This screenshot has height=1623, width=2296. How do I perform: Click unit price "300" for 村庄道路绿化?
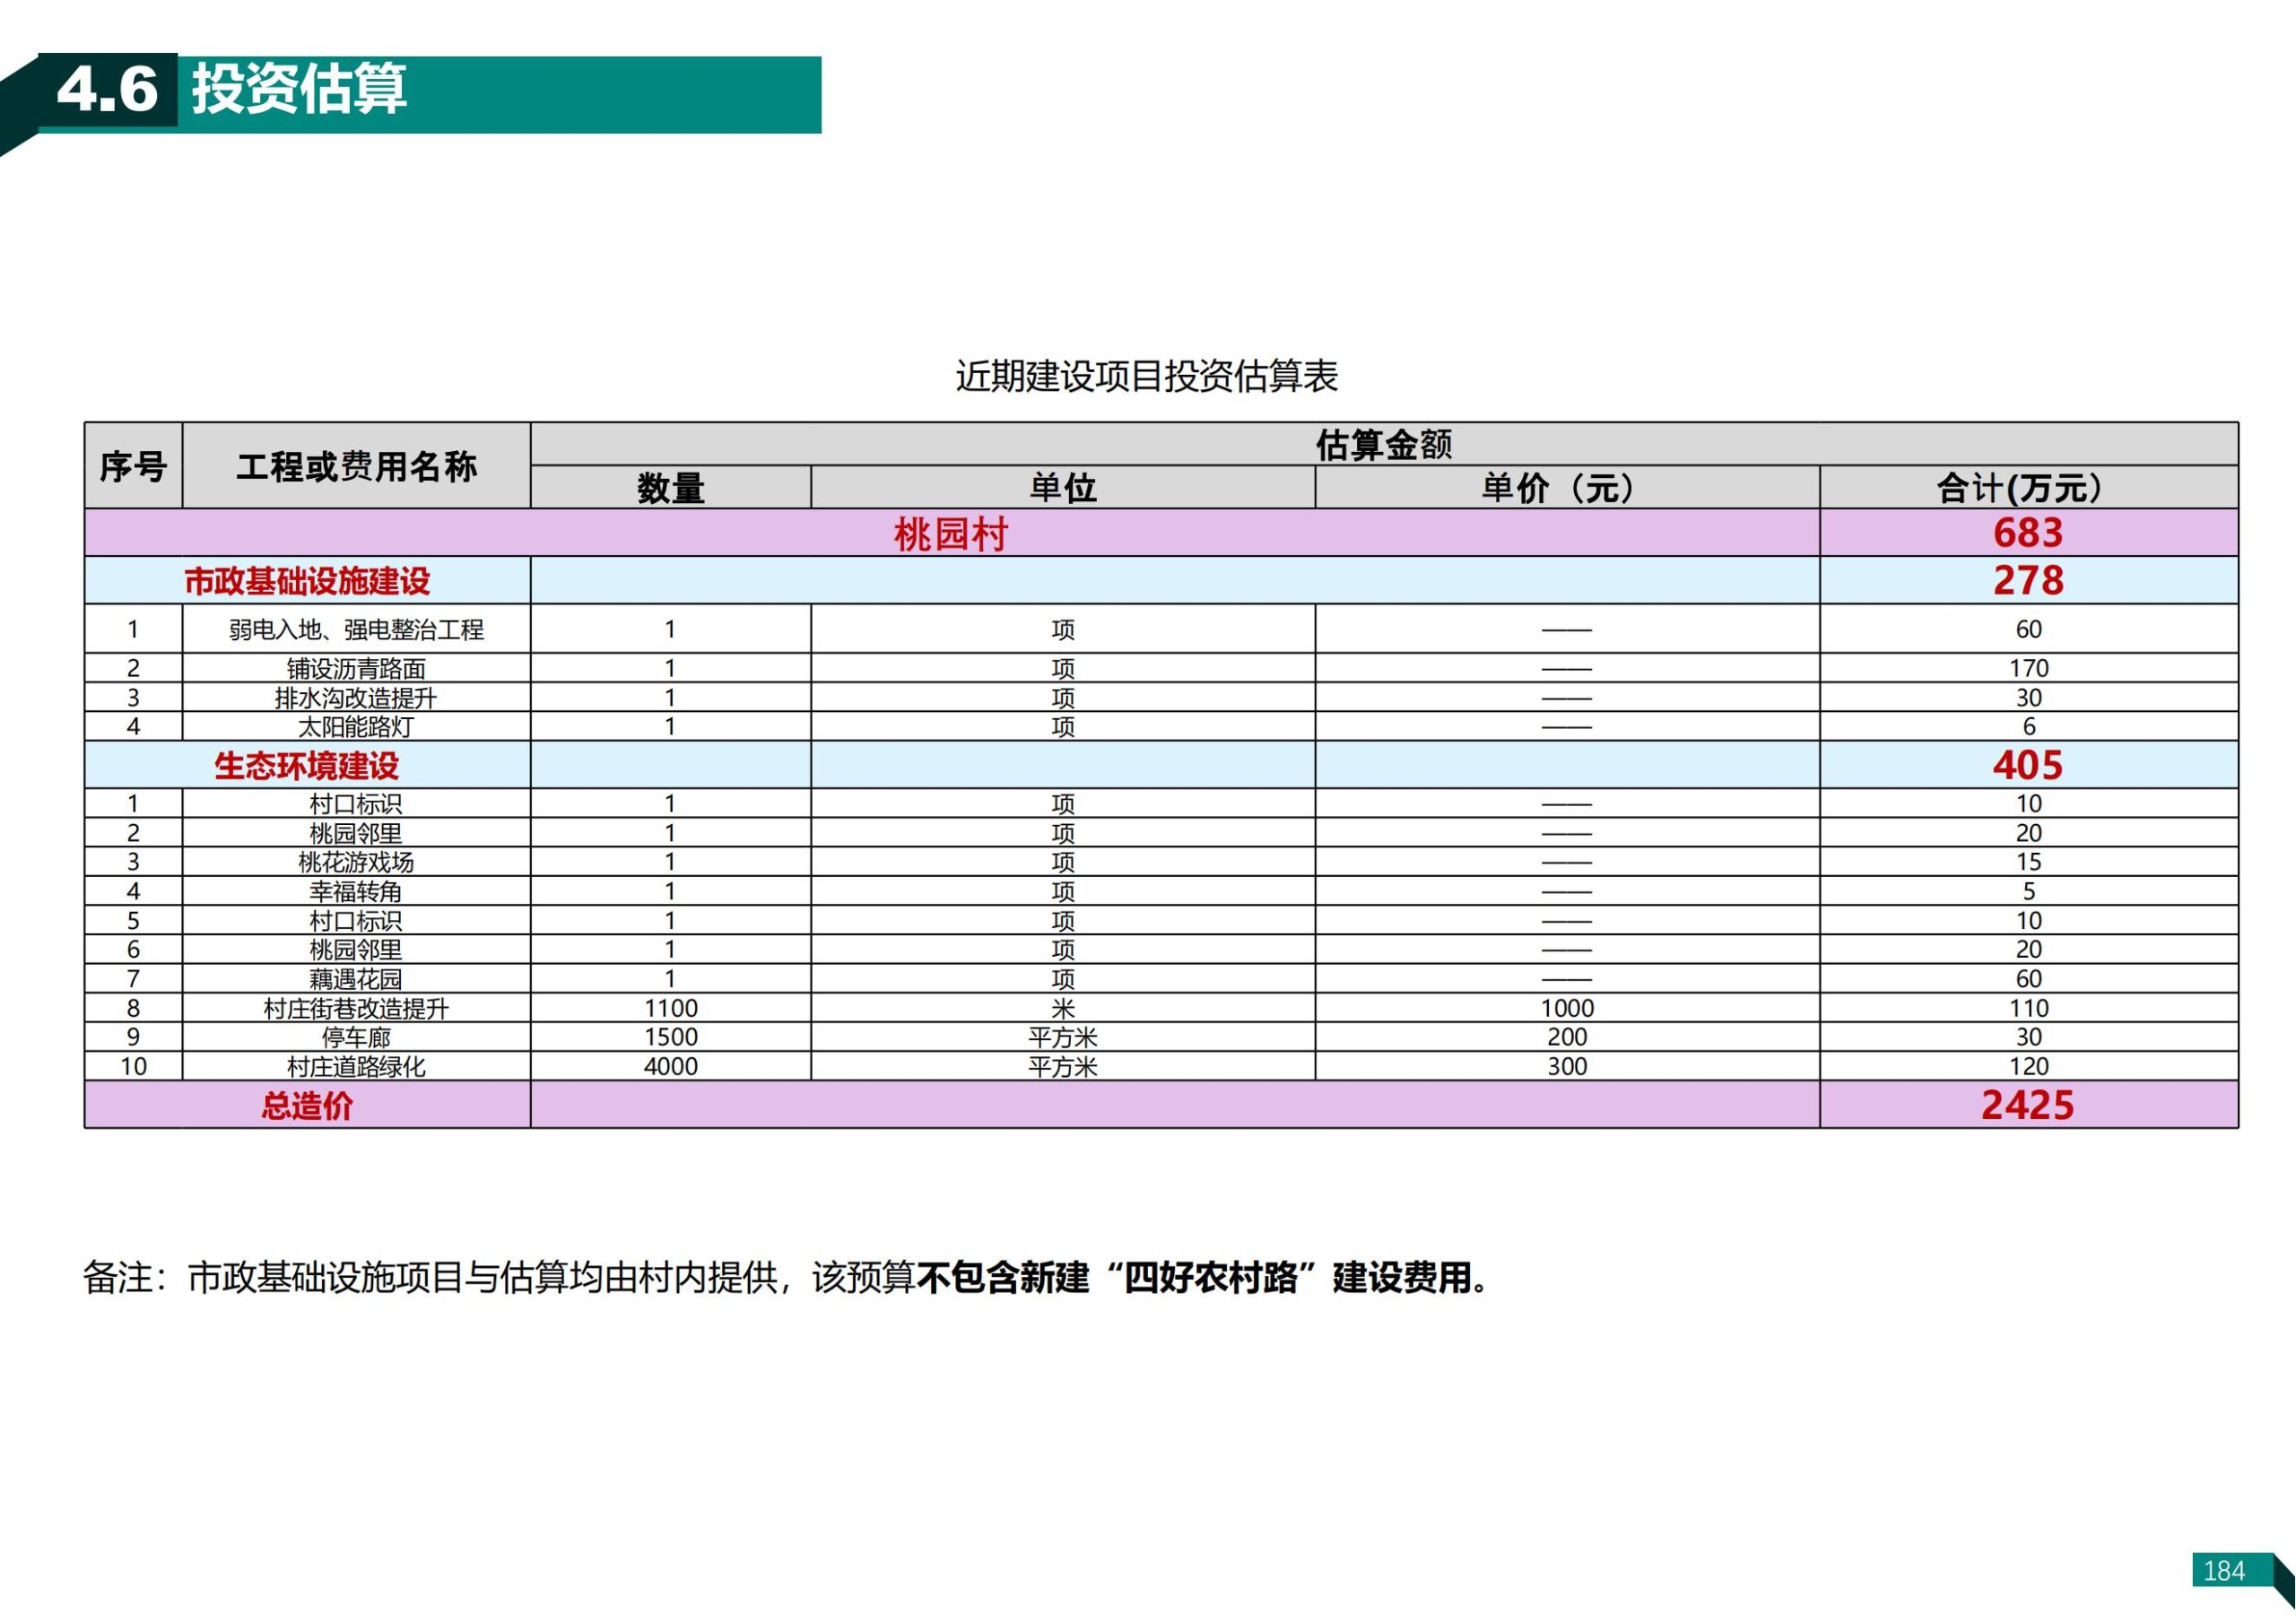coord(1567,1067)
